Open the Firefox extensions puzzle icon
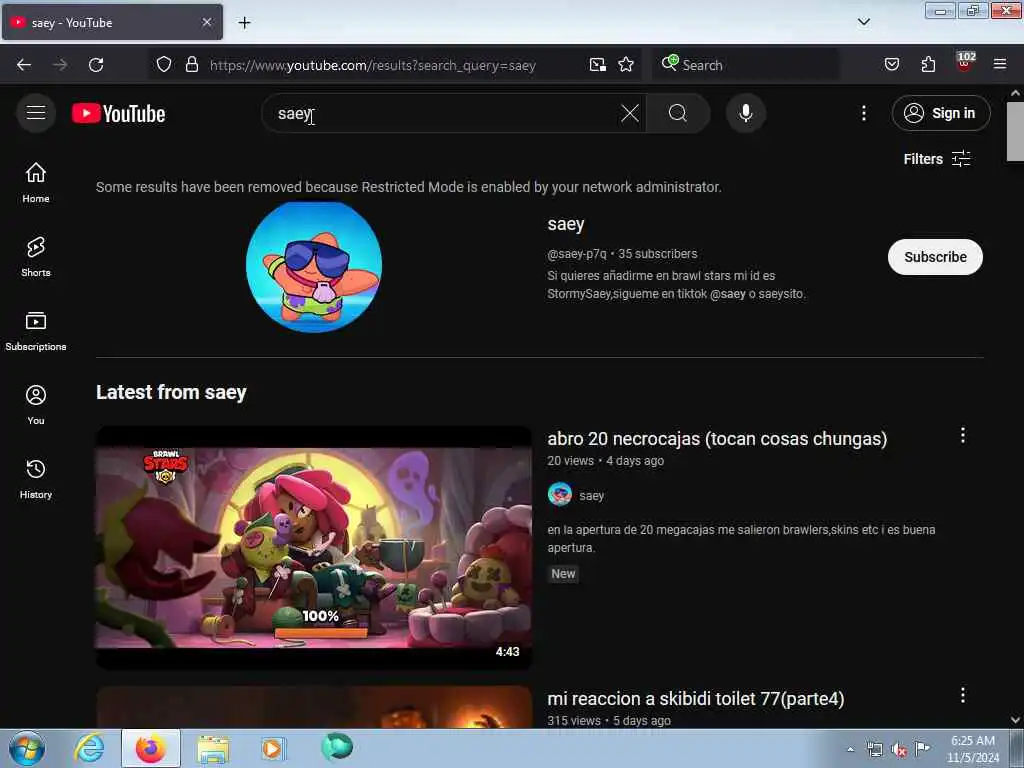This screenshot has height=768, width=1024. tap(928, 64)
